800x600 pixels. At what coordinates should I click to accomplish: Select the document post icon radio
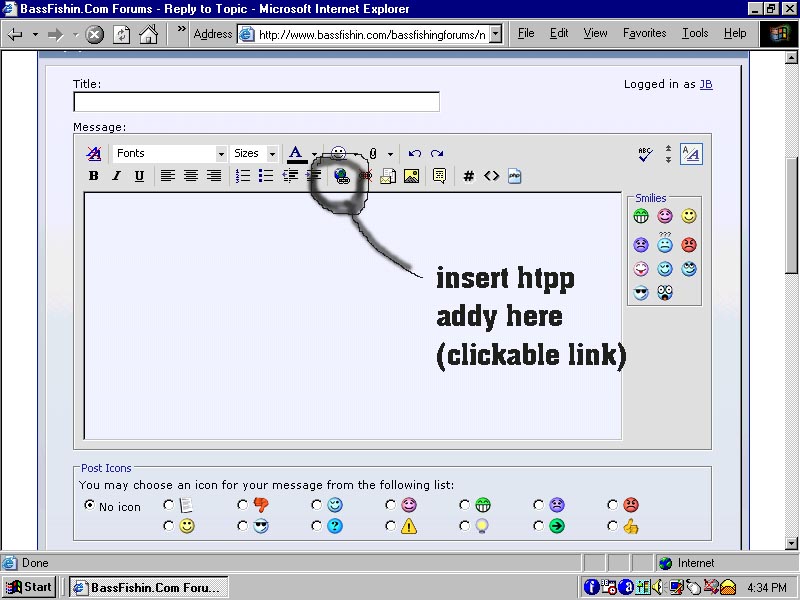pyautogui.click(x=168, y=505)
